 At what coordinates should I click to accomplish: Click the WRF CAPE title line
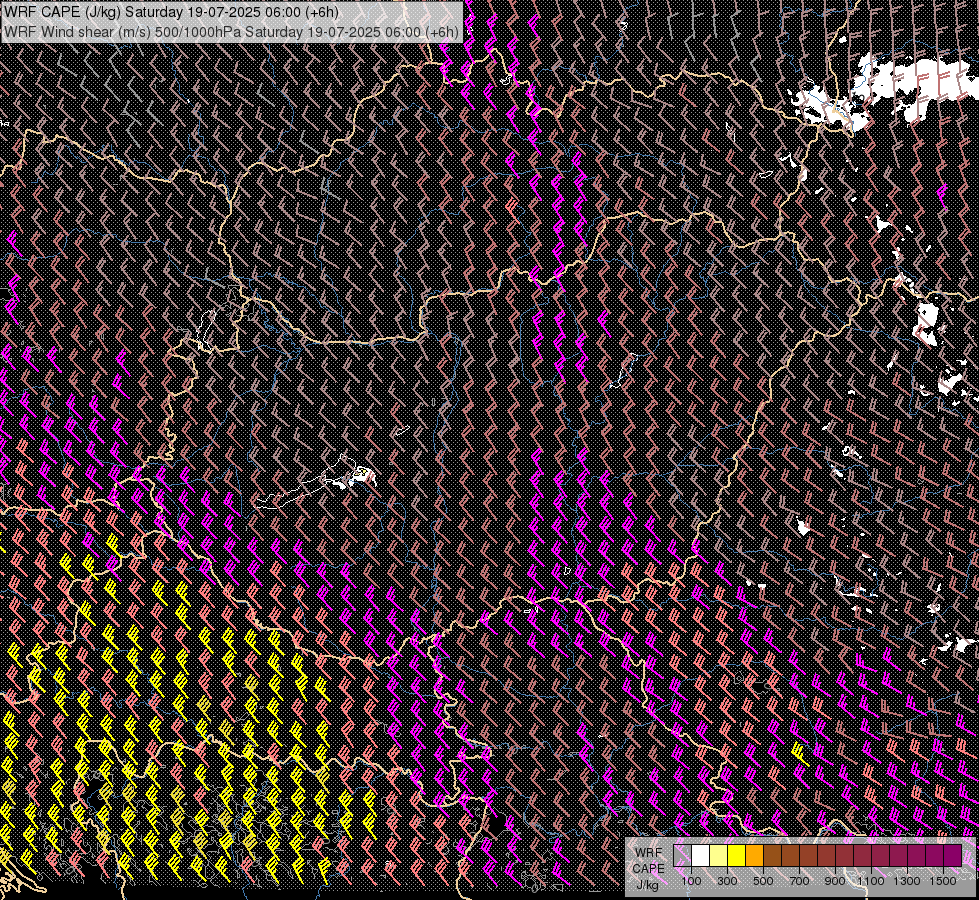tap(171, 12)
